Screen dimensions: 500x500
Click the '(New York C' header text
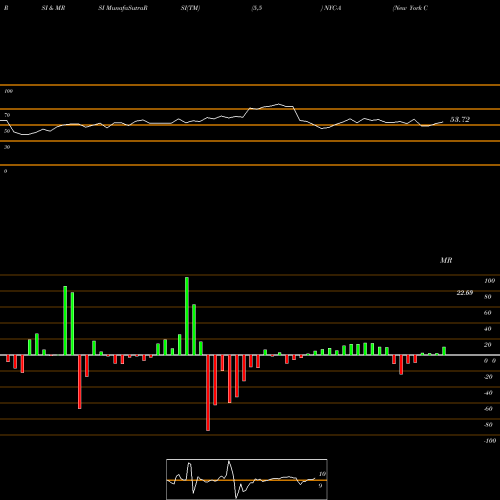pyautogui.click(x=410, y=8)
